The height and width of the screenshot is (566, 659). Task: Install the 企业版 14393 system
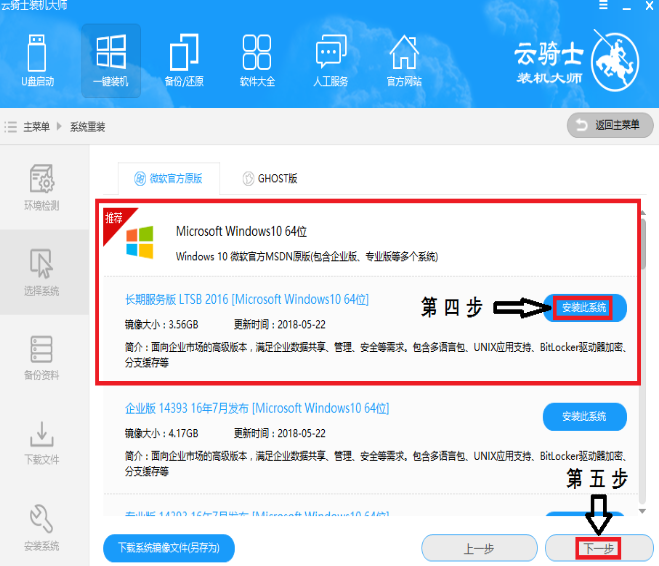585,416
